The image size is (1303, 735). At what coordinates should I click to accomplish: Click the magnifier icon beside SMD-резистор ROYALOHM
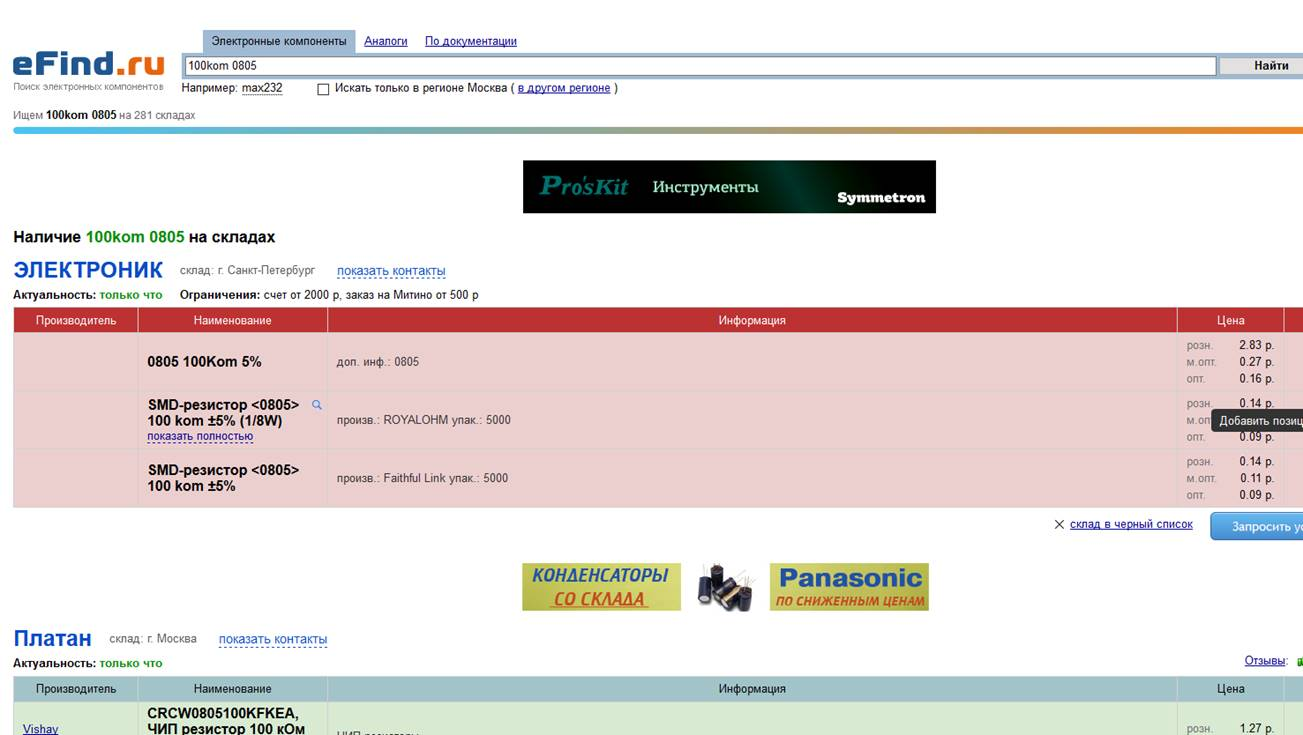317,405
